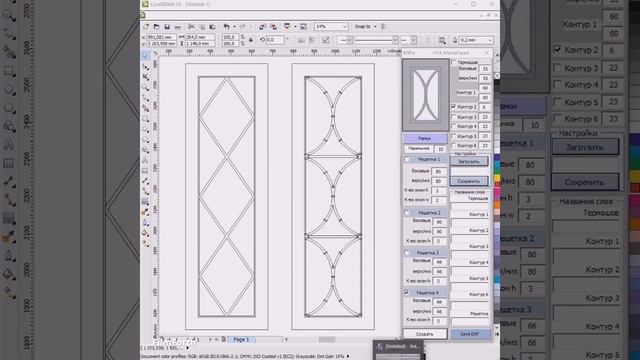Open the start arrowhead dropdown

[349, 40]
